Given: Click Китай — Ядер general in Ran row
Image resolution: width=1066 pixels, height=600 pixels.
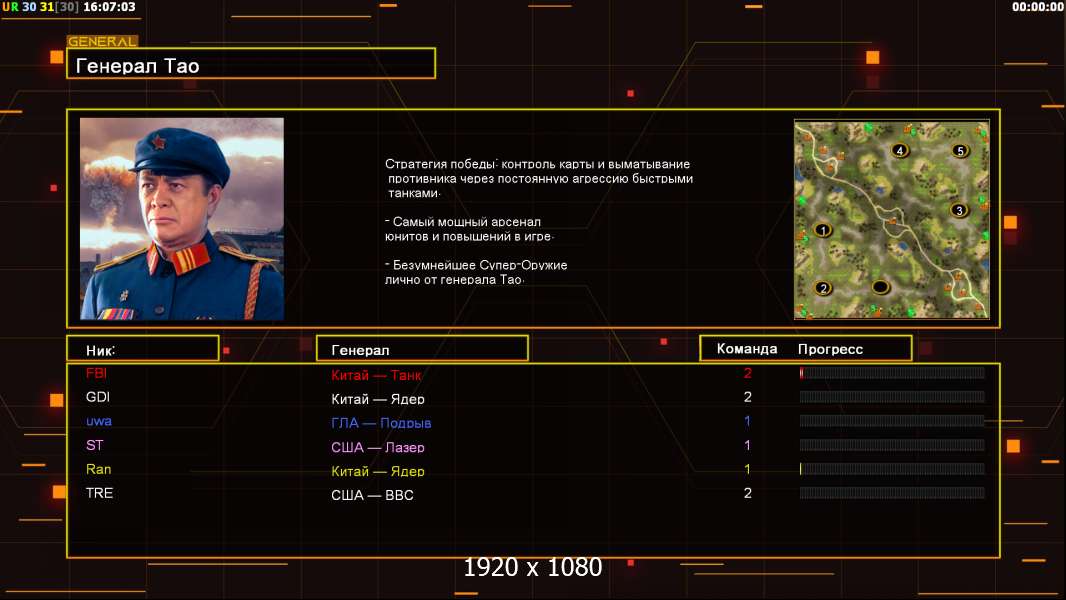Looking at the screenshot, I should pos(378,471).
